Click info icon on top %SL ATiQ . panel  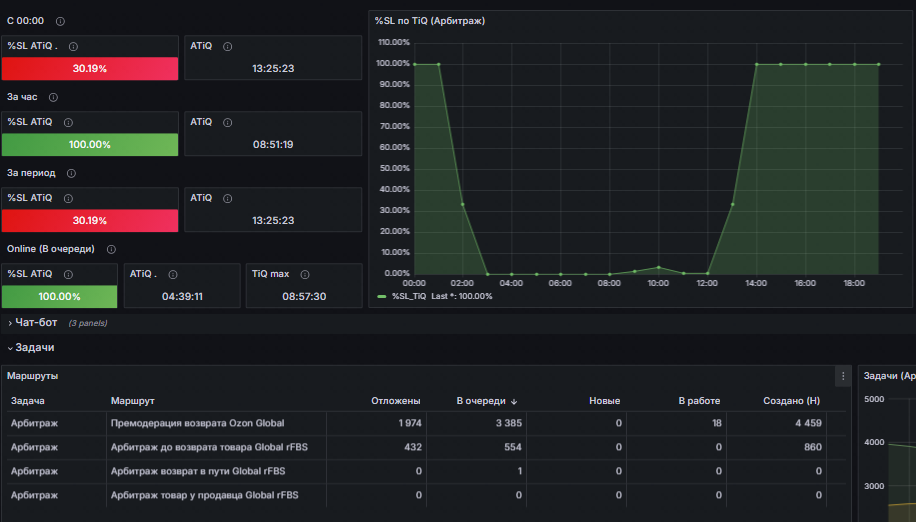(73, 46)
